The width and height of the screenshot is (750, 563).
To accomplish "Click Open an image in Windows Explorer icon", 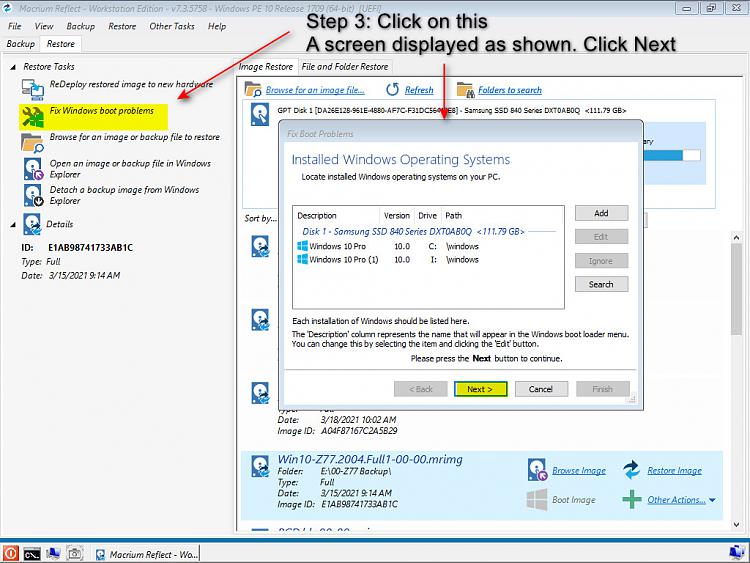I will point(33,169).
